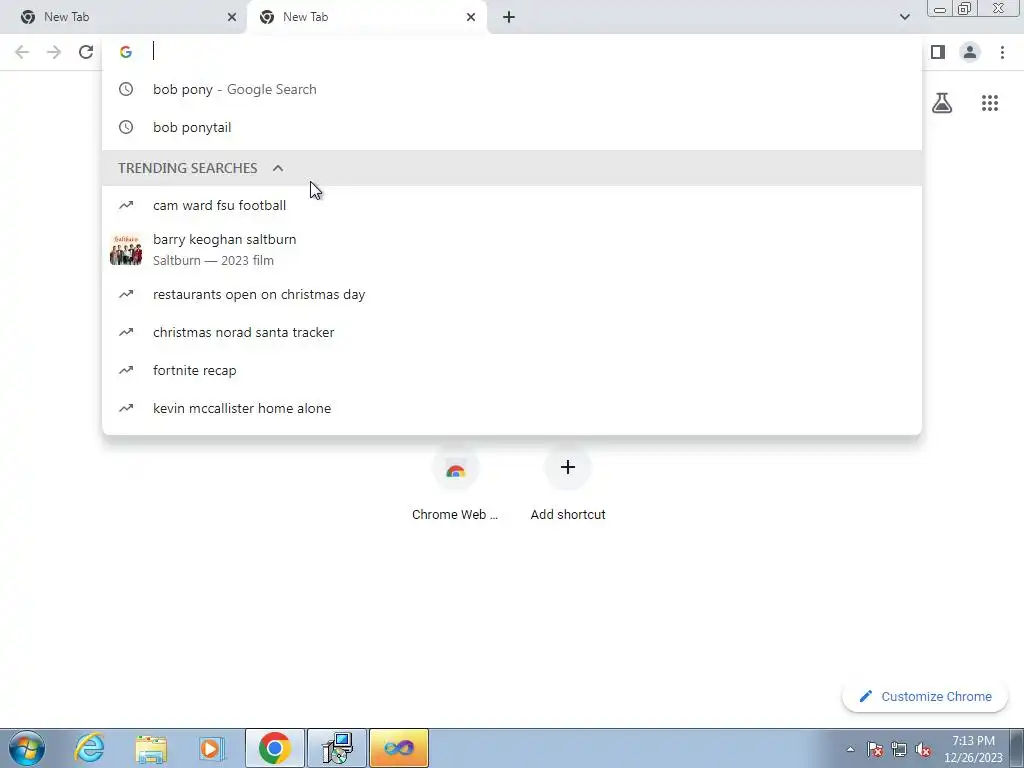Image resolution: width=1024 pixels, height=768 pixels.
Task: Pick the 'fortnite recap' trending search
Action: (x=512, y=370)
